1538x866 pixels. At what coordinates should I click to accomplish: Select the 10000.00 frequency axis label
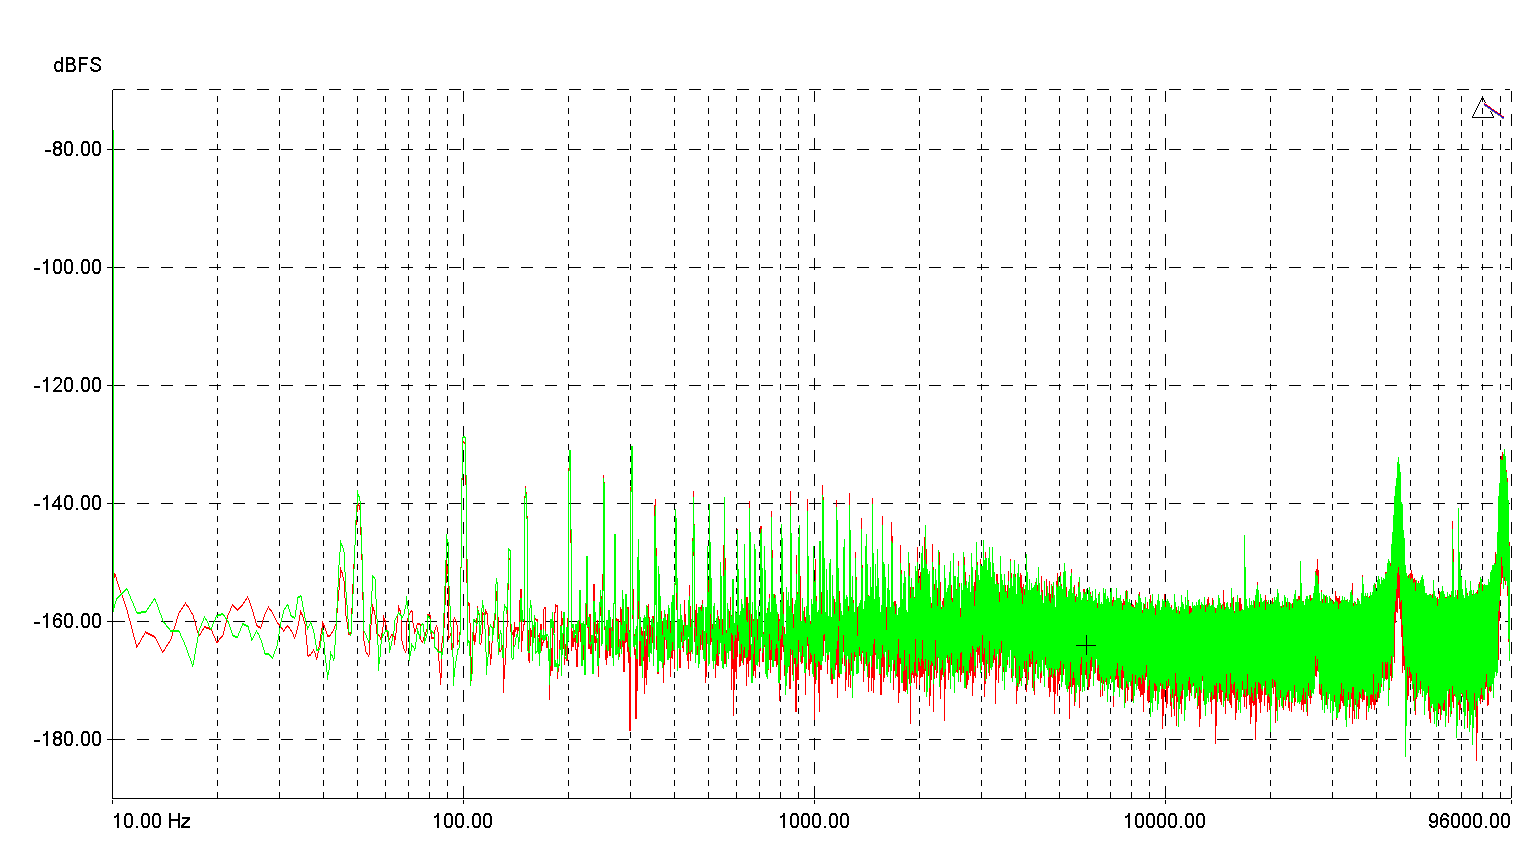click(x=1165, y=821)
